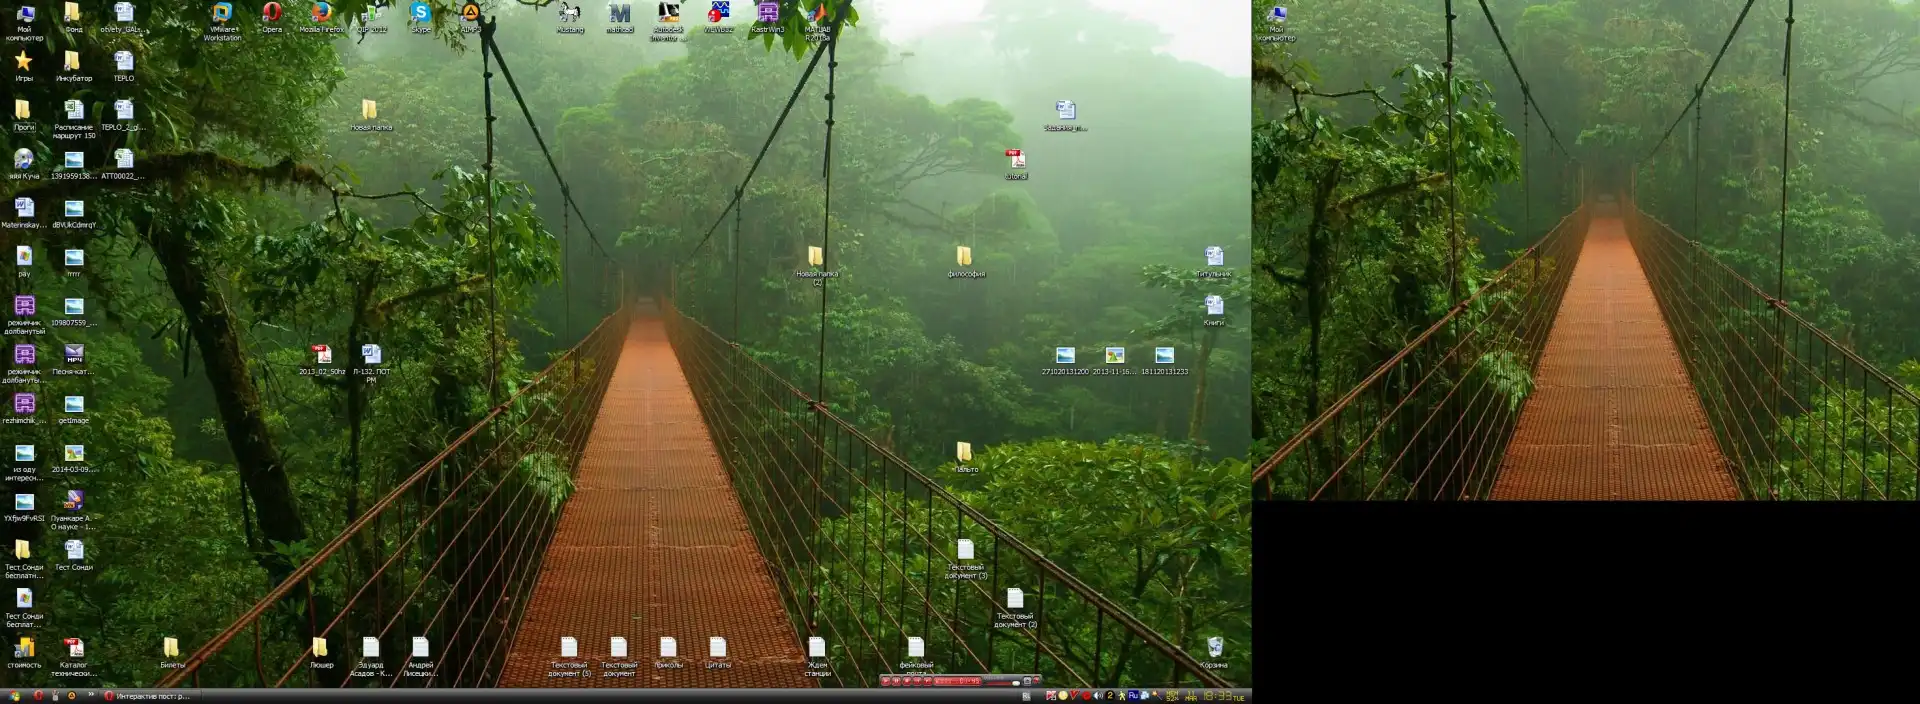
Task: Open the философия folder
Action: tap(965, 262)
